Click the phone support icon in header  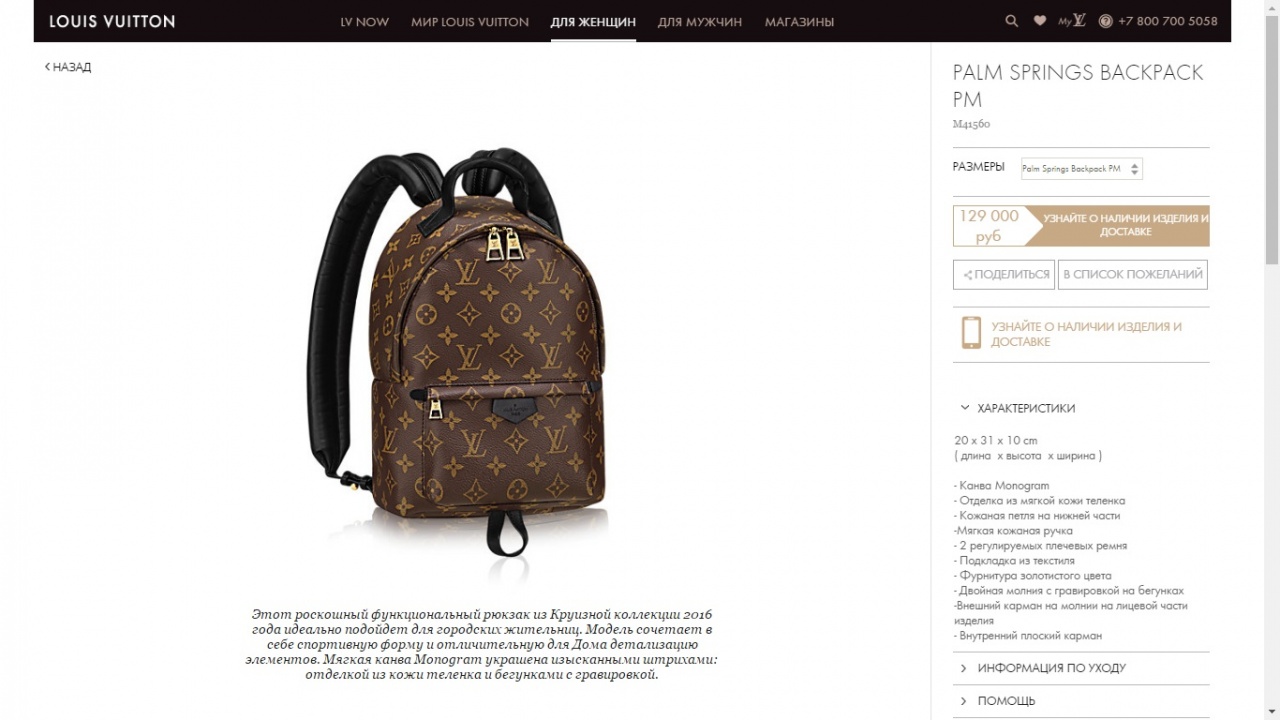click(x=1105, y=21)
